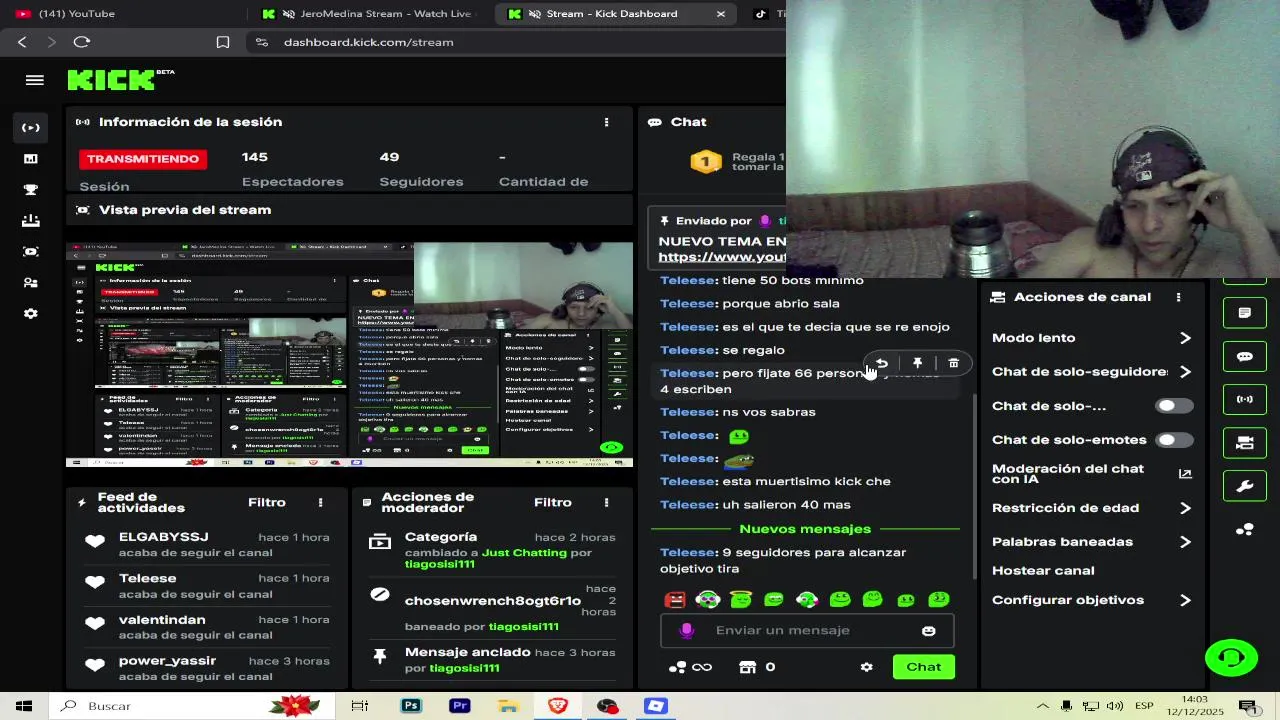Click the green Chat send button
The height and width of the screenshot is (720, 1280).
[924, 667]
